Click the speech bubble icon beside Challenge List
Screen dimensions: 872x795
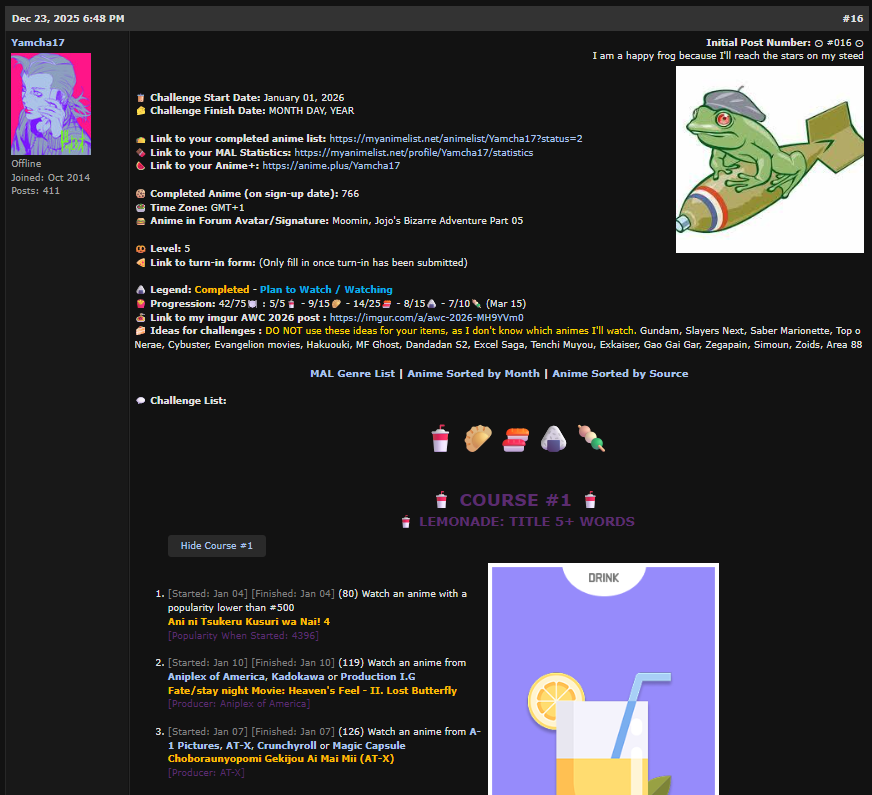(141, 401)
